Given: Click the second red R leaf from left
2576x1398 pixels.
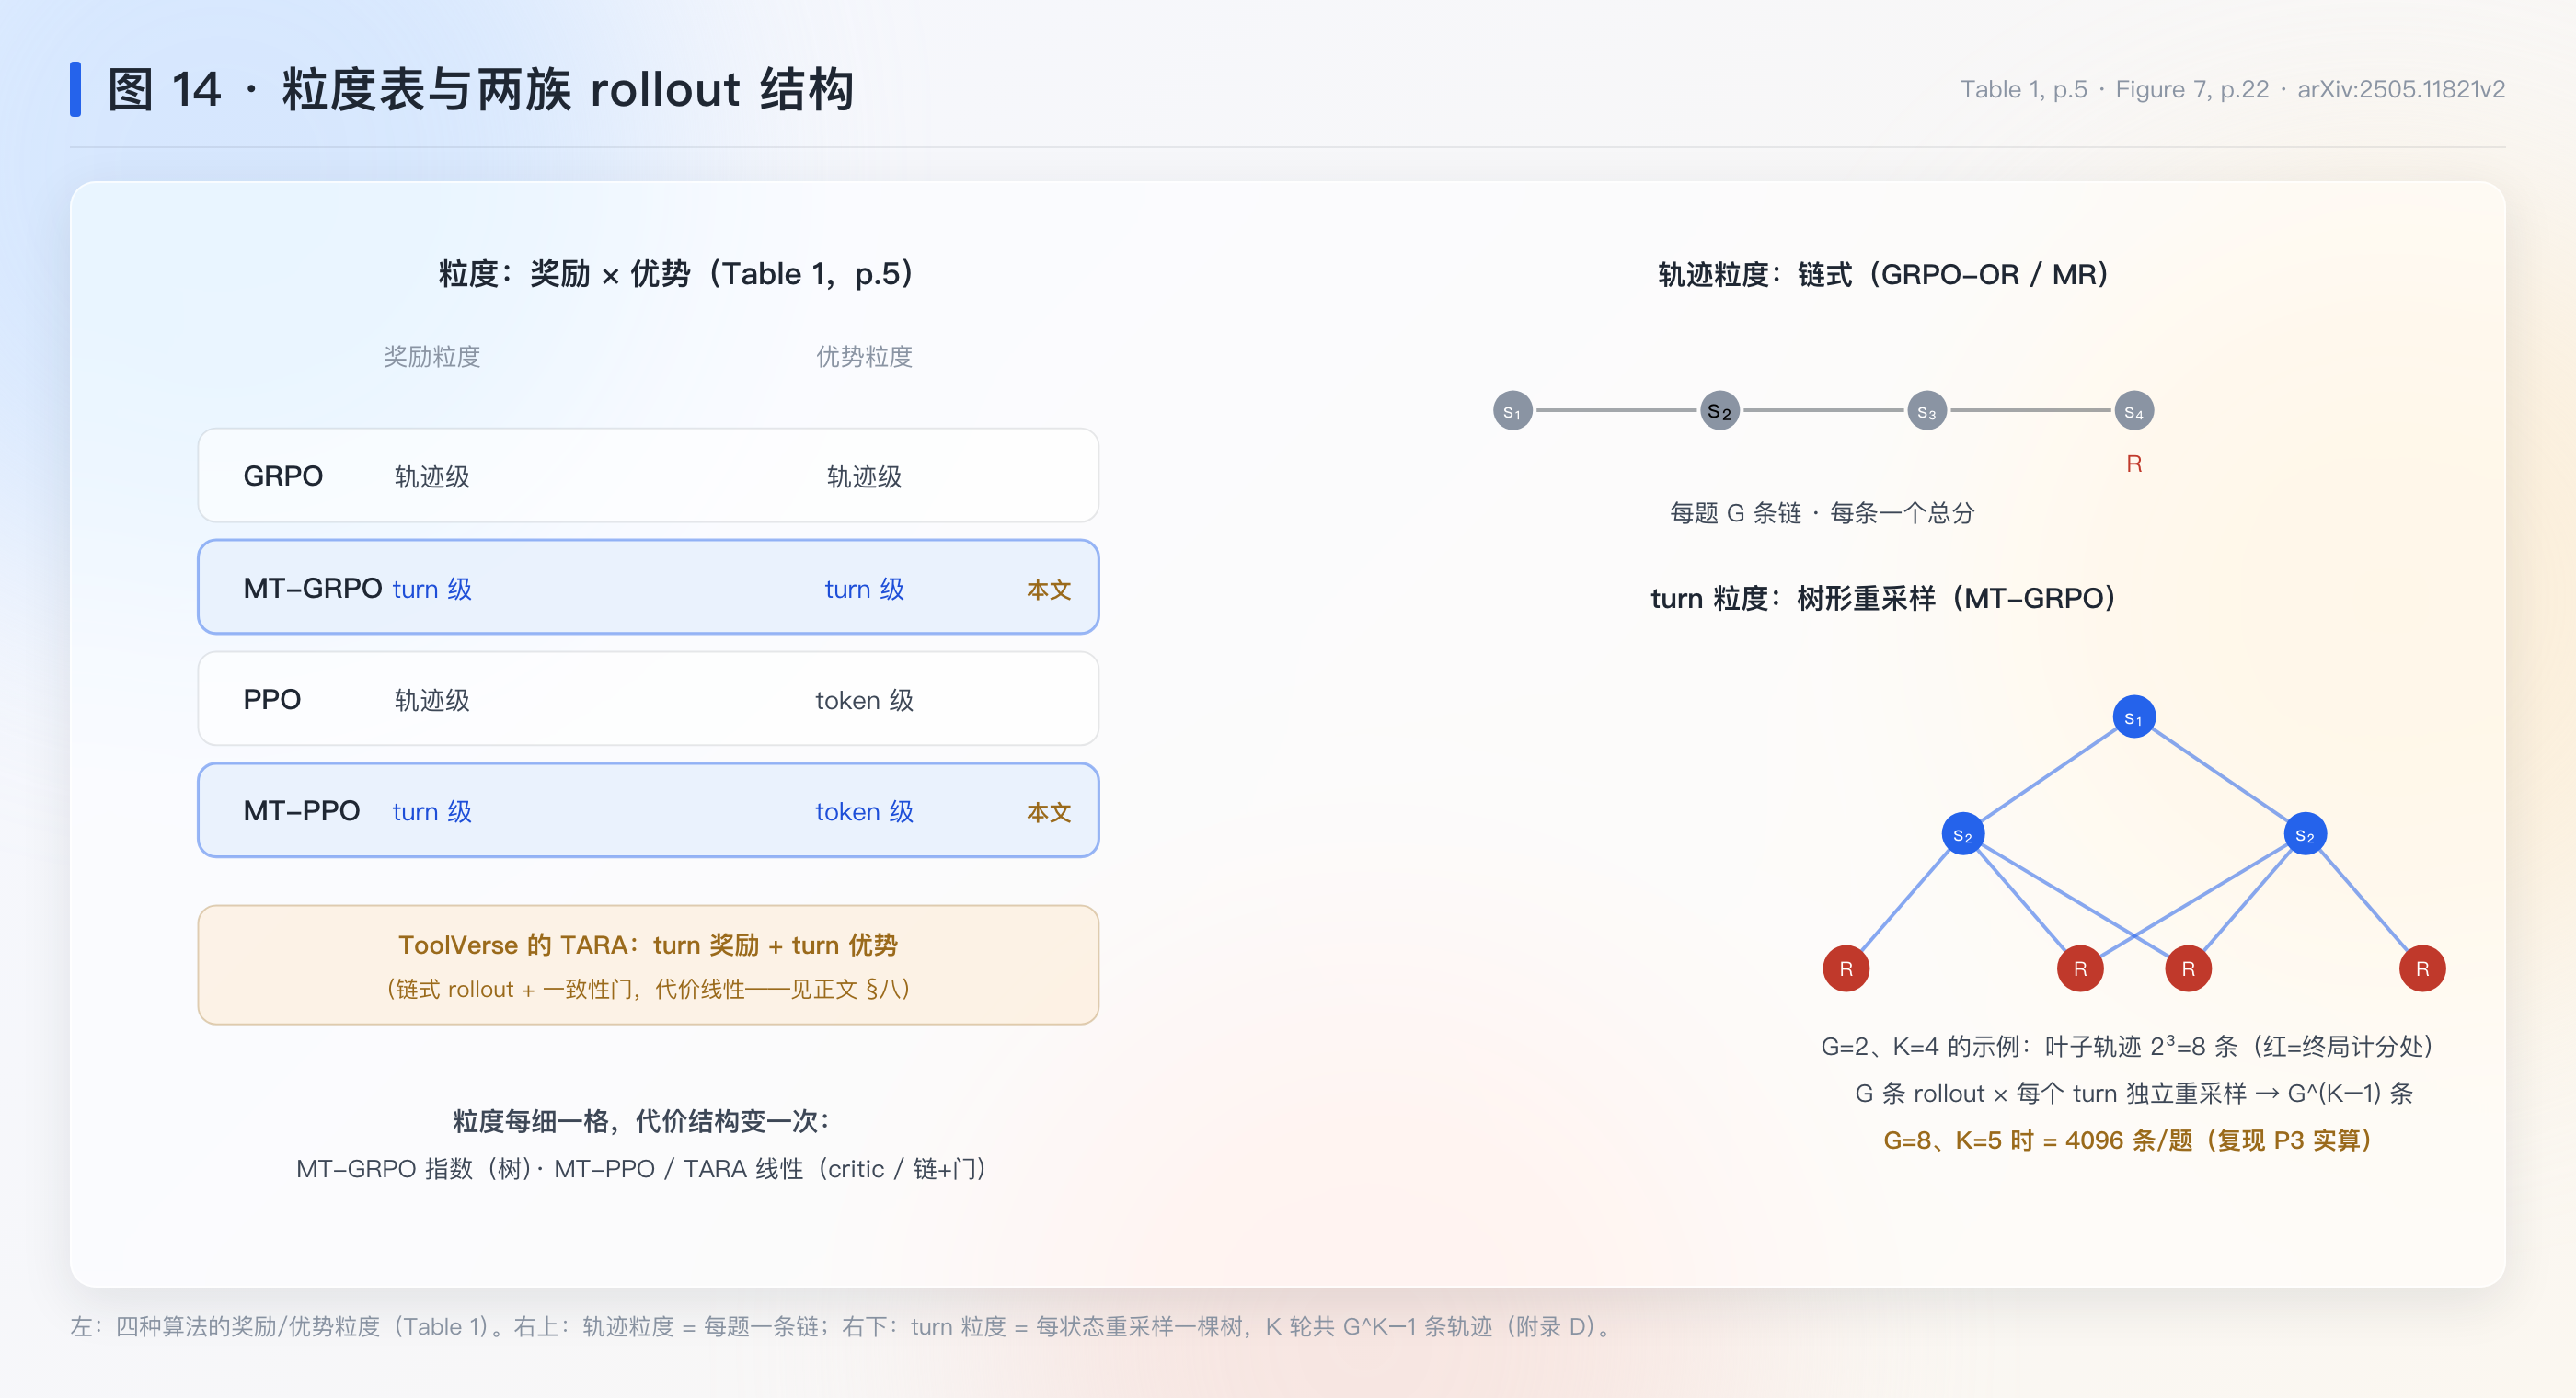Looking at the screenshot, I should click(x=2079, y=968).
